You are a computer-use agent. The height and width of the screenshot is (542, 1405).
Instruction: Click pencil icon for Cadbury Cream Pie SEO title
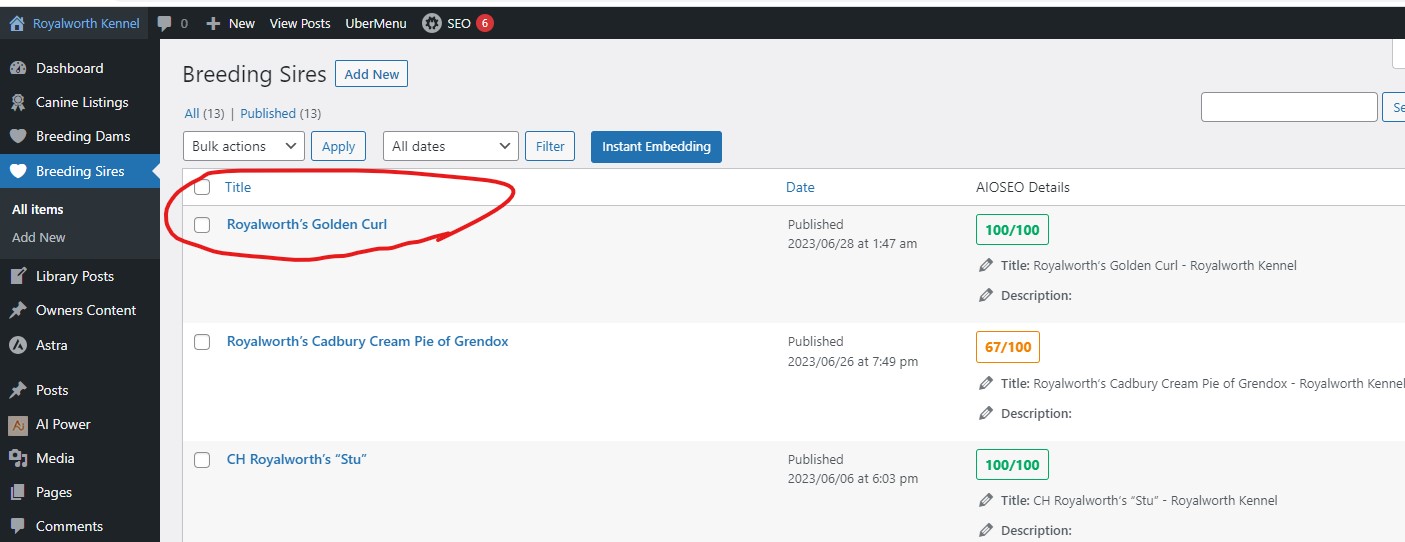[x=986, y=383]
